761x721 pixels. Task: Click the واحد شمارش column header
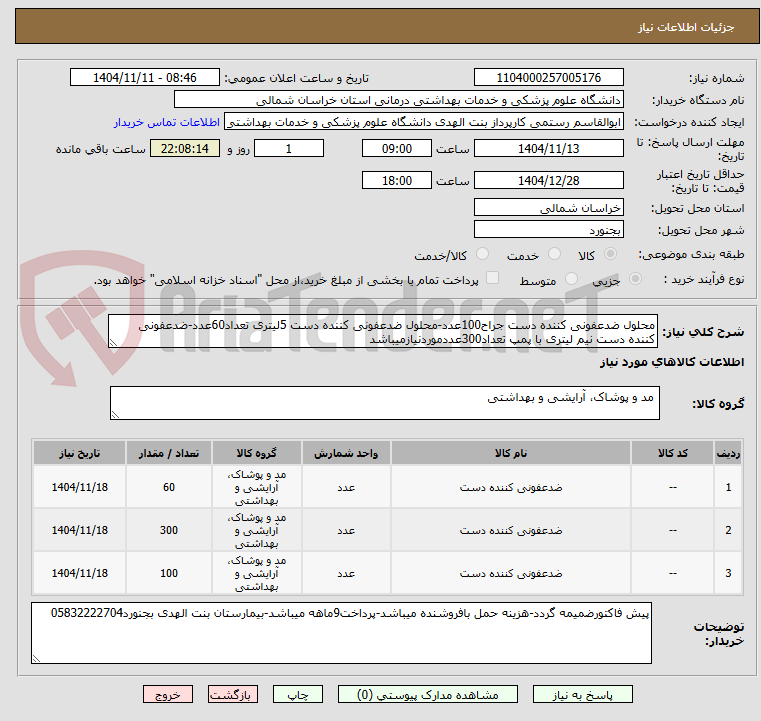tap(346, 453)
